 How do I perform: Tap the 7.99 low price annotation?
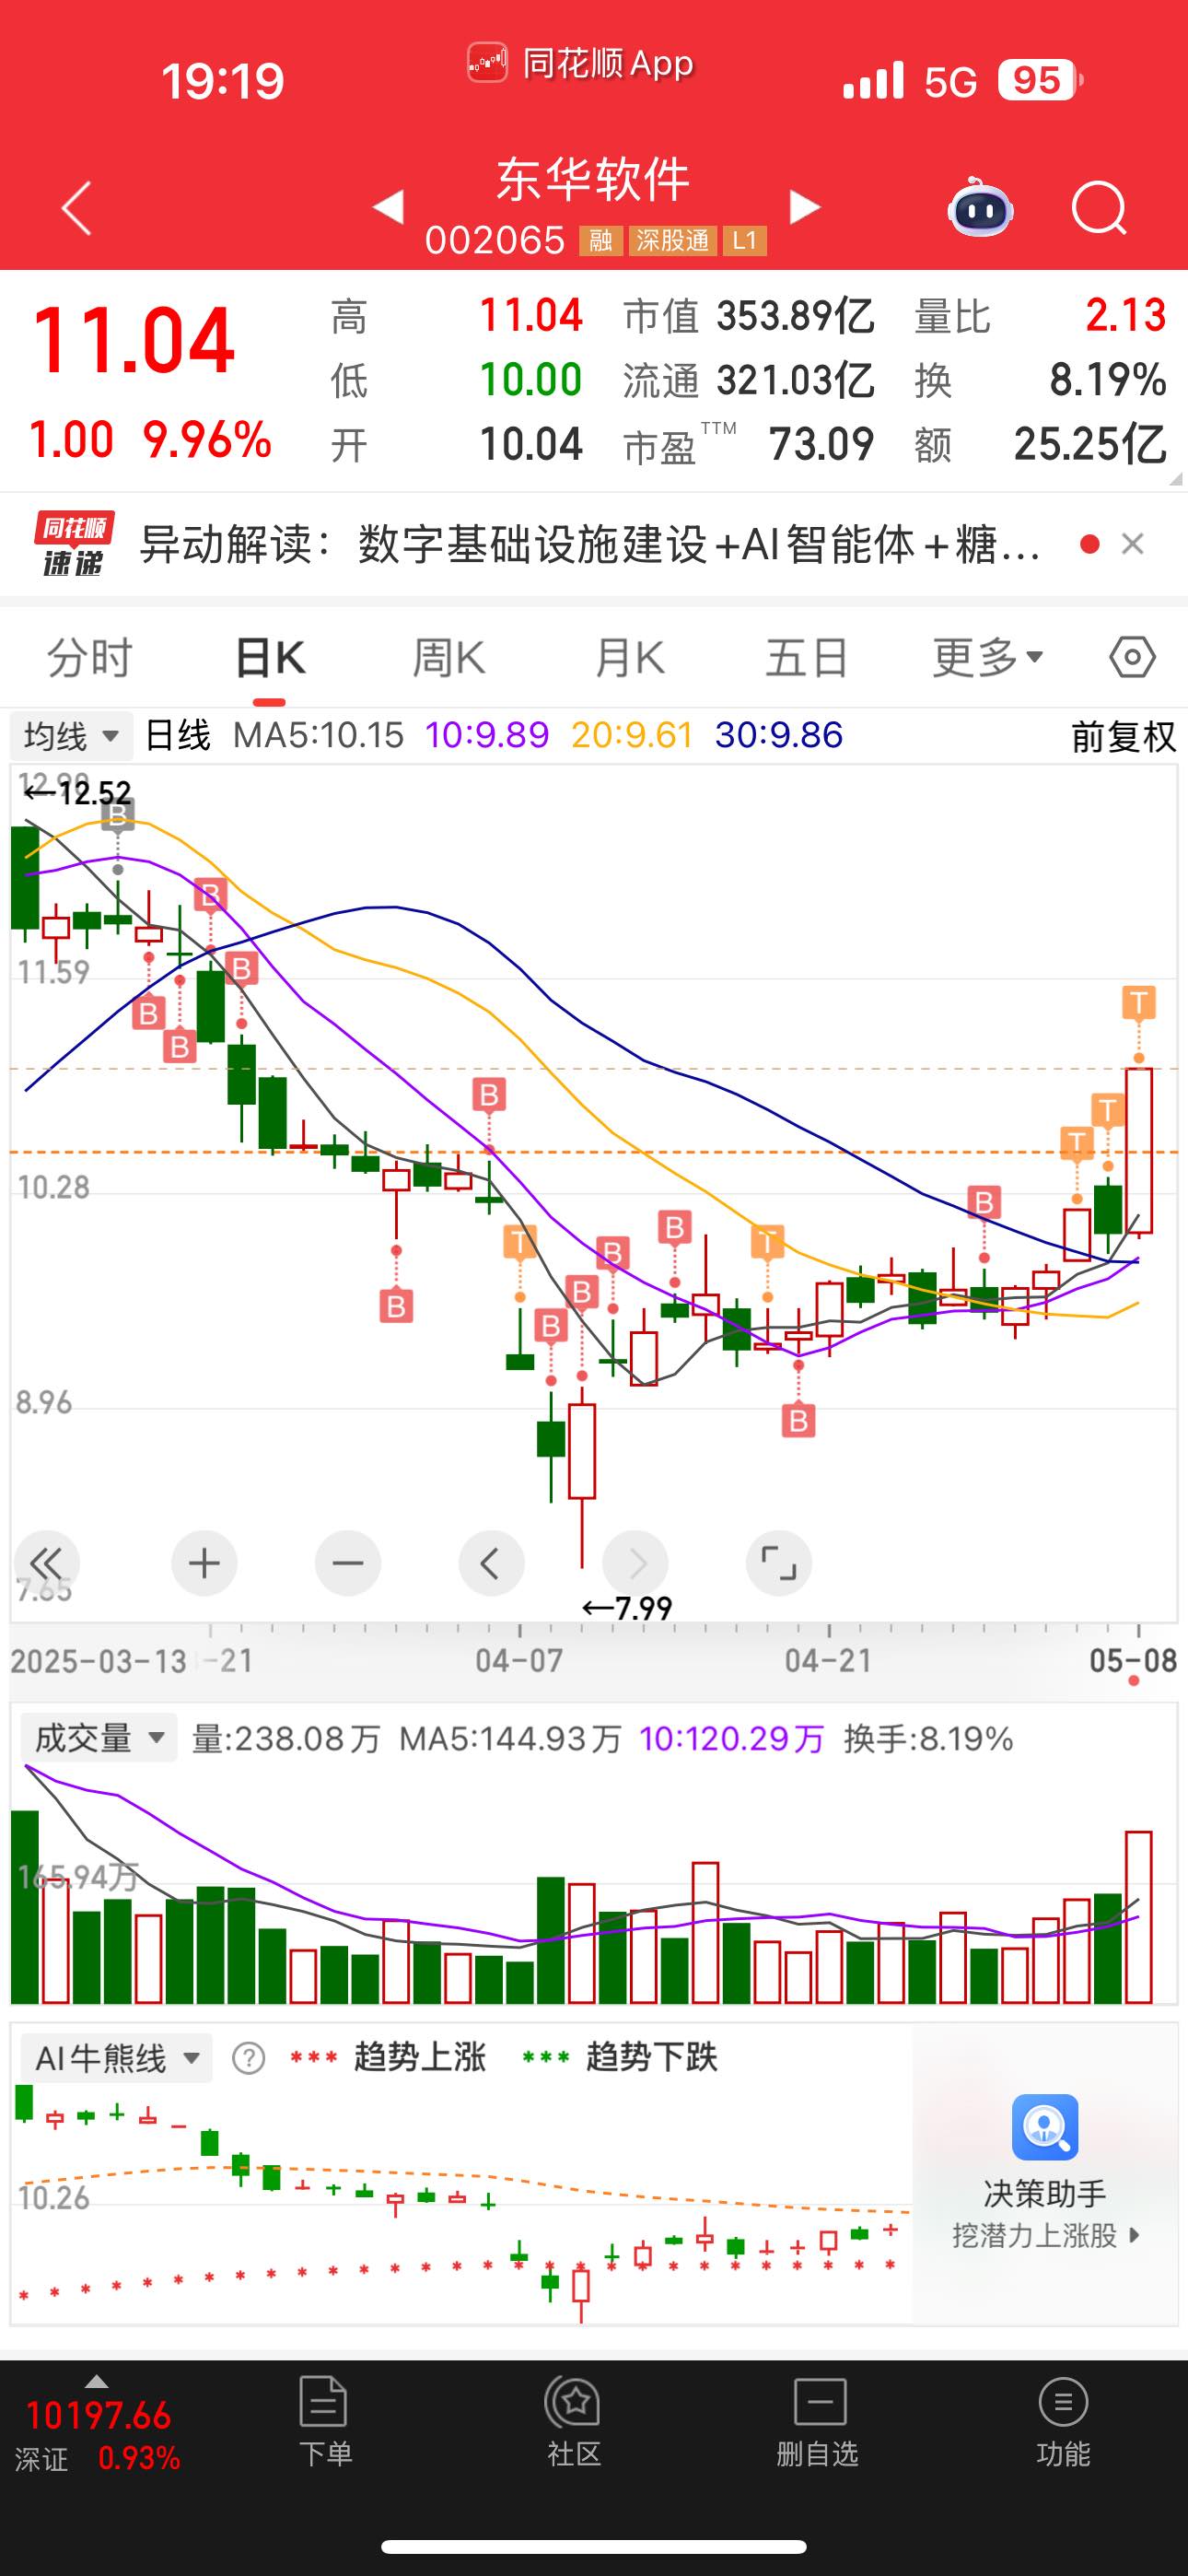(x=627, y=1608)
